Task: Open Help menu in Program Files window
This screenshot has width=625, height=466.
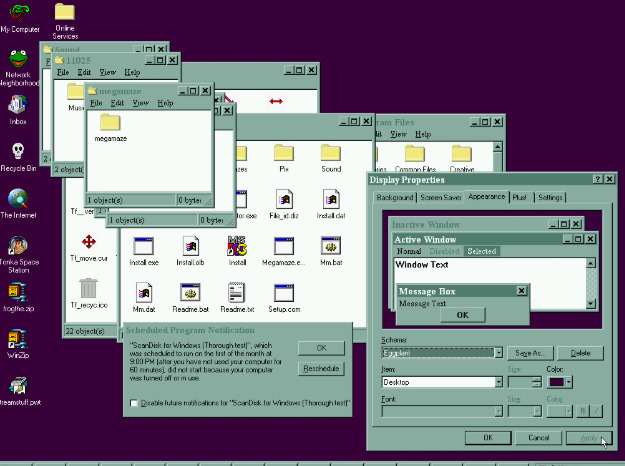Action: point(423,134)
